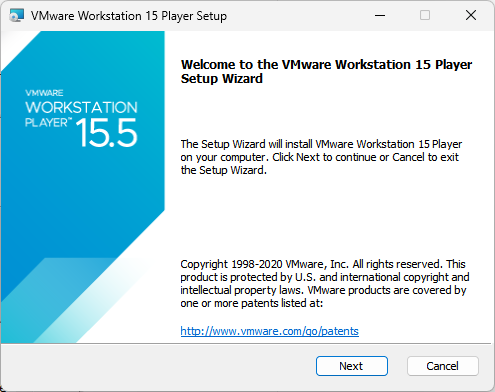
Task: Close the VMware Workstation 15 Player Setup window
Action: tap(471, 15)
